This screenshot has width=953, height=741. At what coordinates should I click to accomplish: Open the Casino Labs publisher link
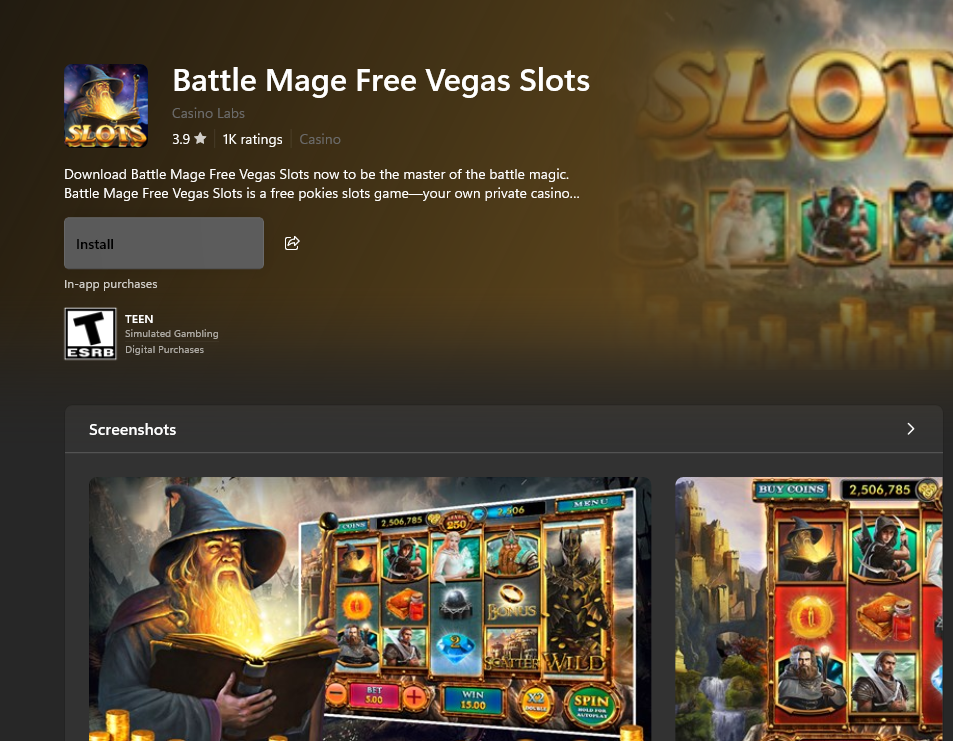click(x=208, y=113)
